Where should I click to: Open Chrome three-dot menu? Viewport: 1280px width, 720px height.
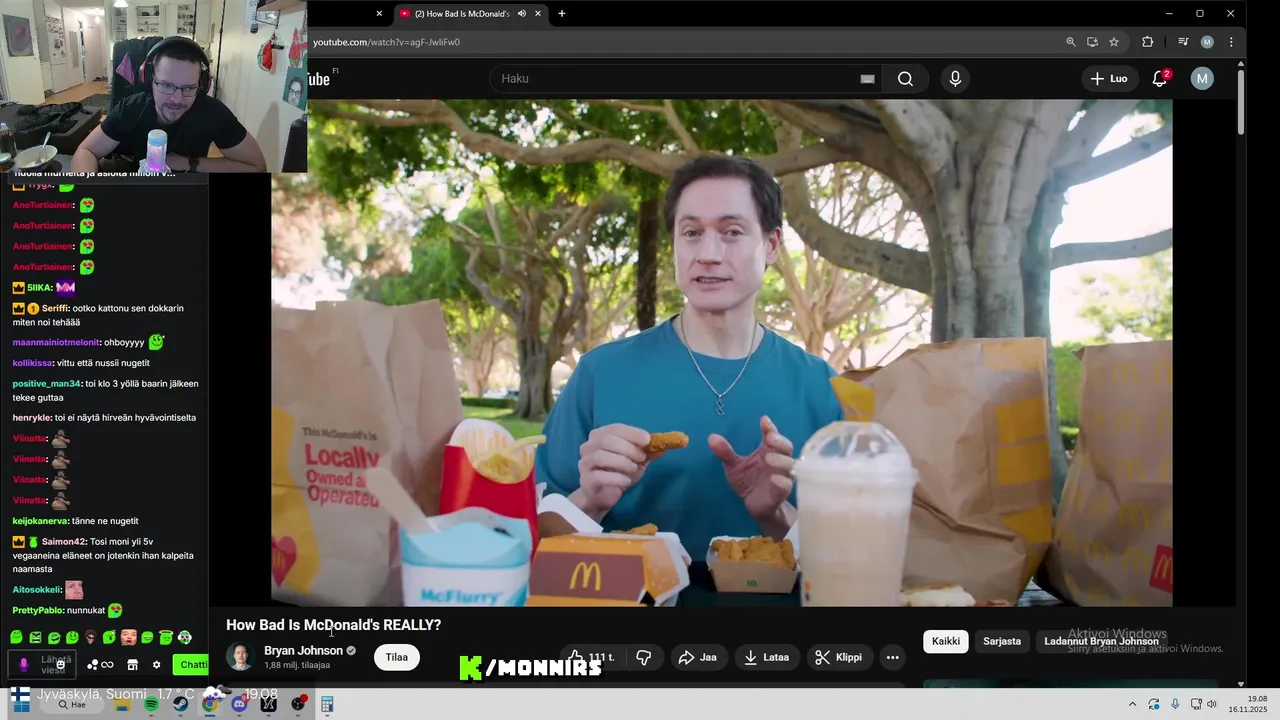pyautogui.click(x=1231, y=42)
